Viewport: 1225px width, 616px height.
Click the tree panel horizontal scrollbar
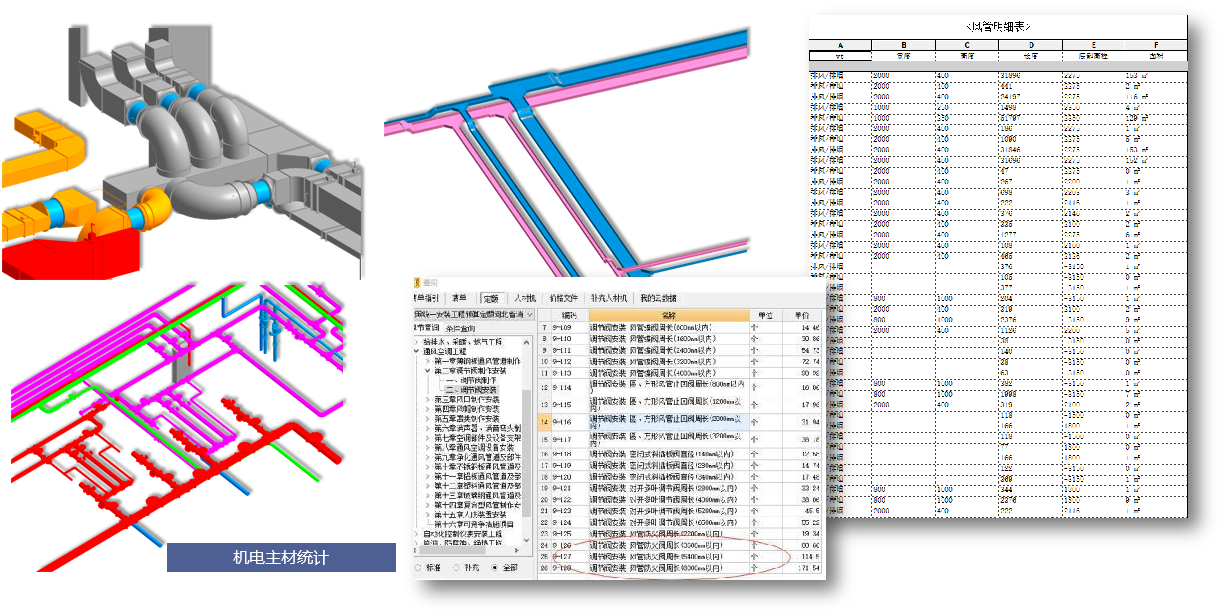click(x=452, y=550)
